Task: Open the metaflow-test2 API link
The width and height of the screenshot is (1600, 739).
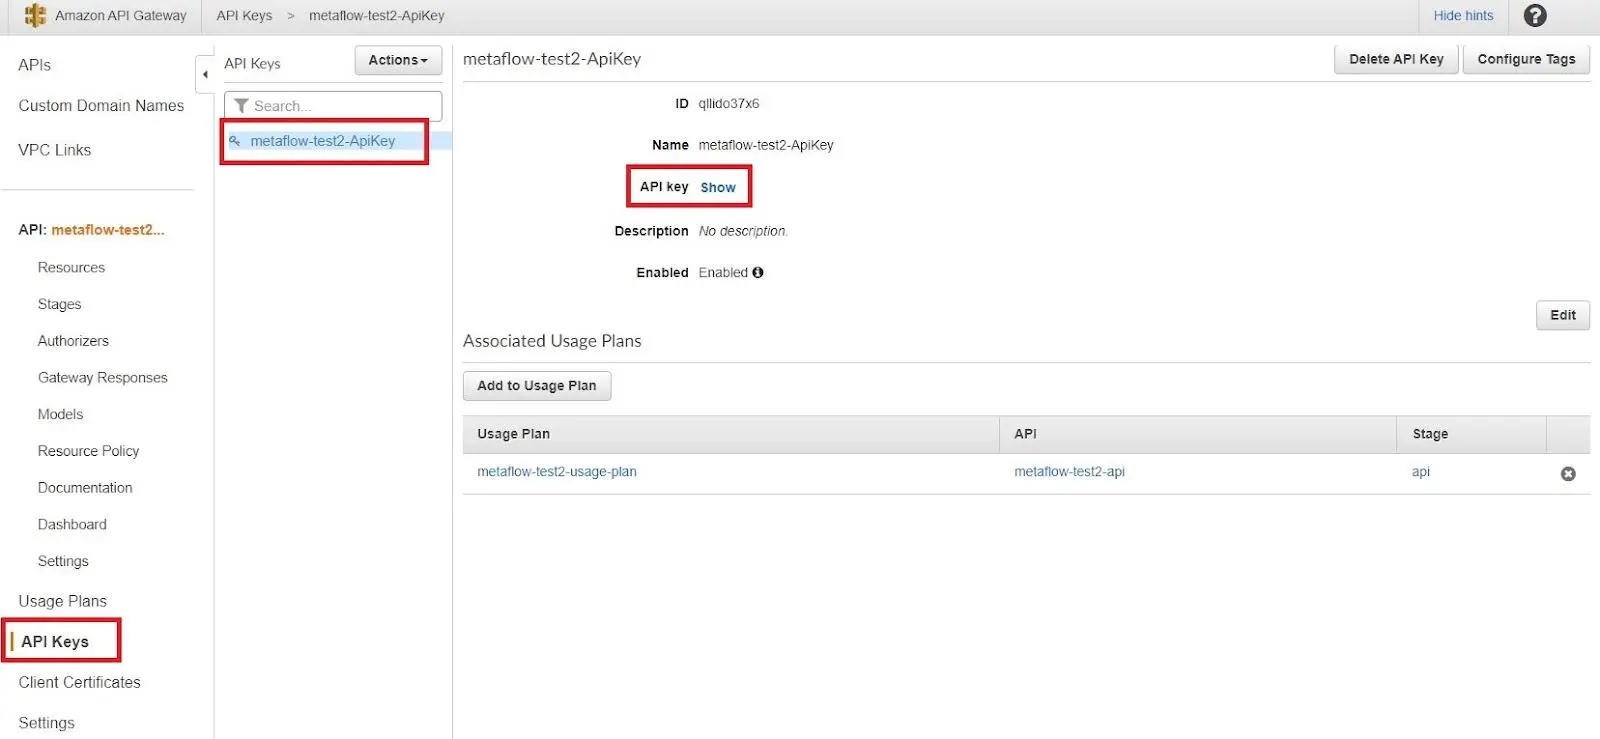Action: [108, 230]
